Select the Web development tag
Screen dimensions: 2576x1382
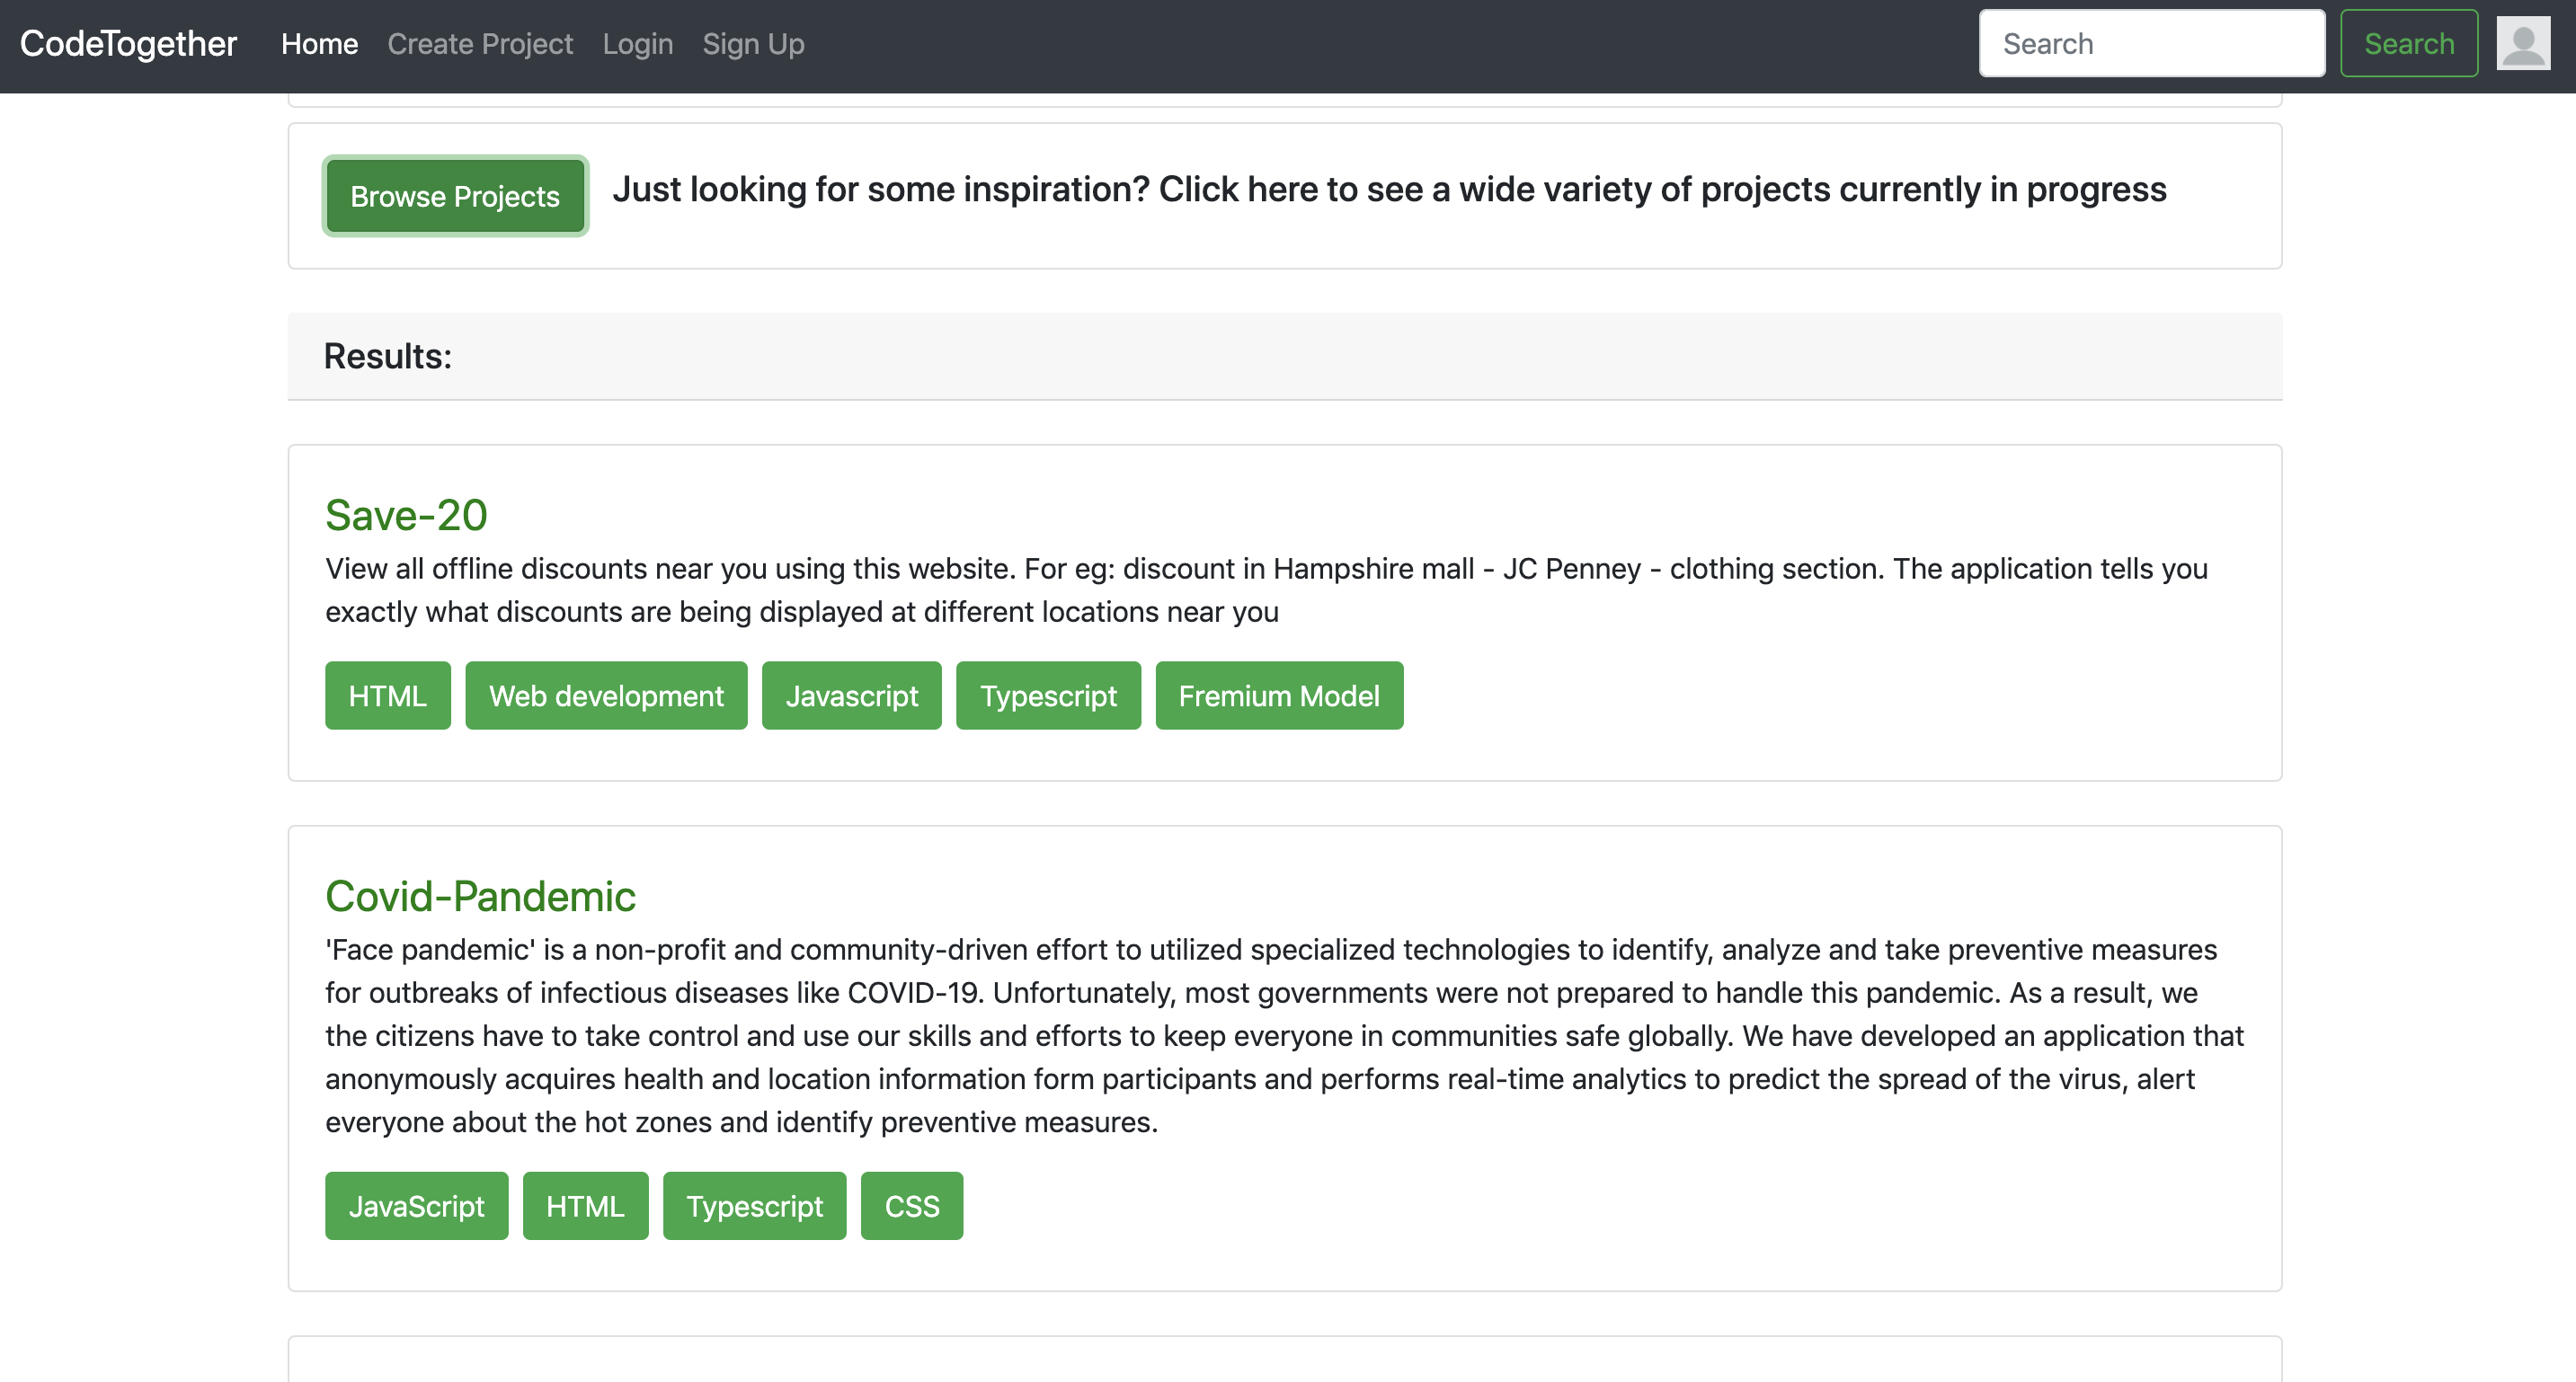tap(605, 695)
